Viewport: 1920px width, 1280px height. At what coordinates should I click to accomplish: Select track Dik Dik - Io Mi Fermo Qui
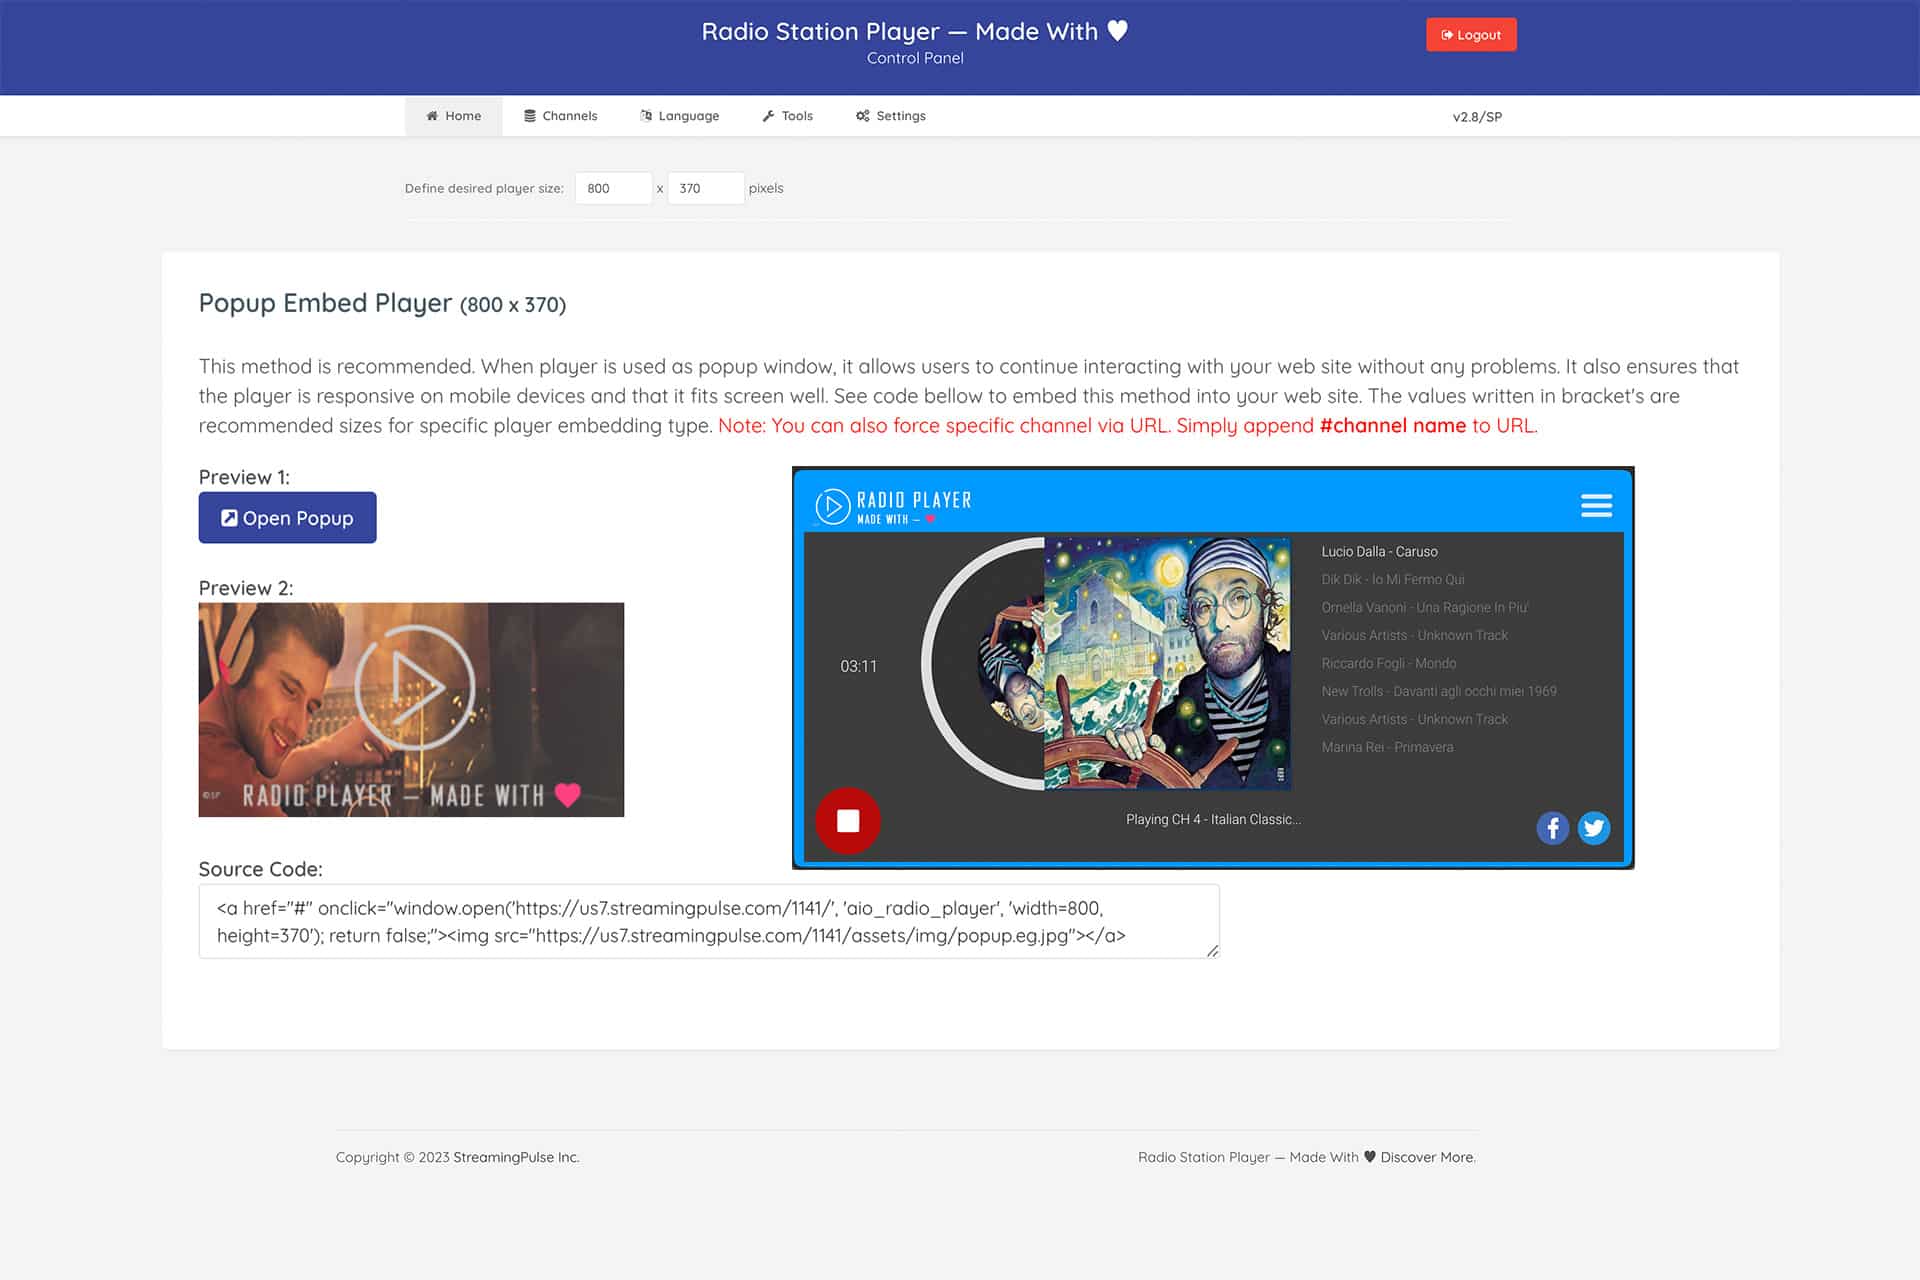coord(1392,579)
